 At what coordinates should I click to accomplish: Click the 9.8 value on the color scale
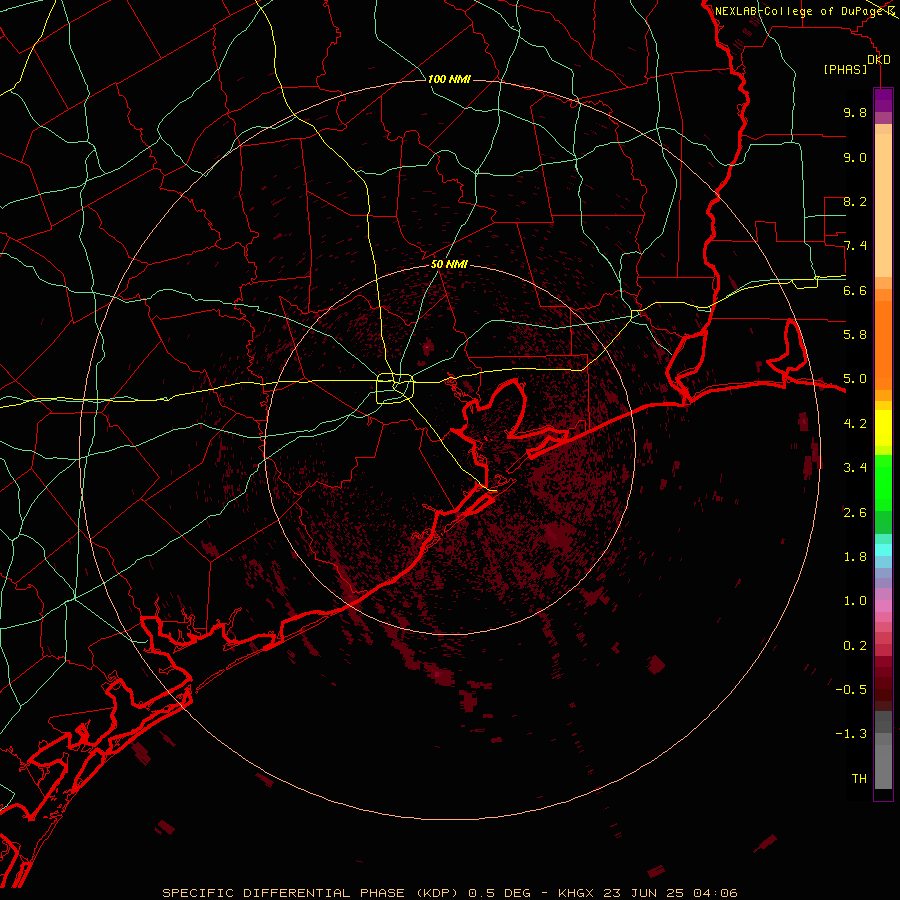(855, 112)
